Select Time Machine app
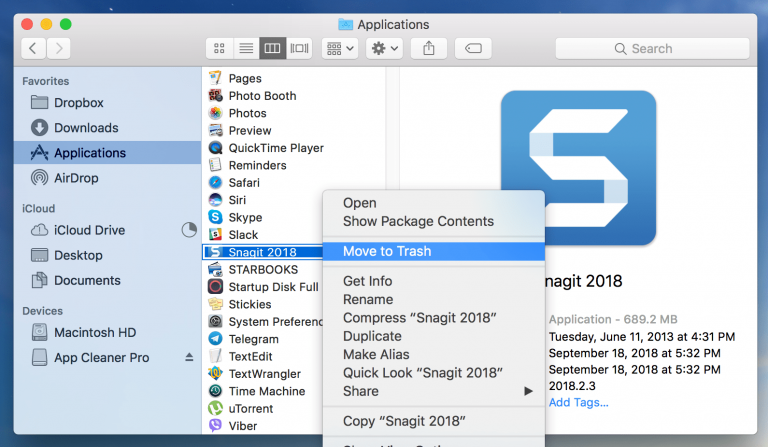 (266, 391)
